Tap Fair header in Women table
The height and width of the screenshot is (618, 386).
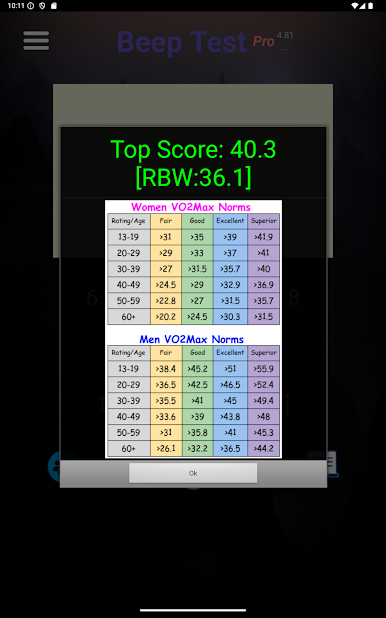pos(166,221)
